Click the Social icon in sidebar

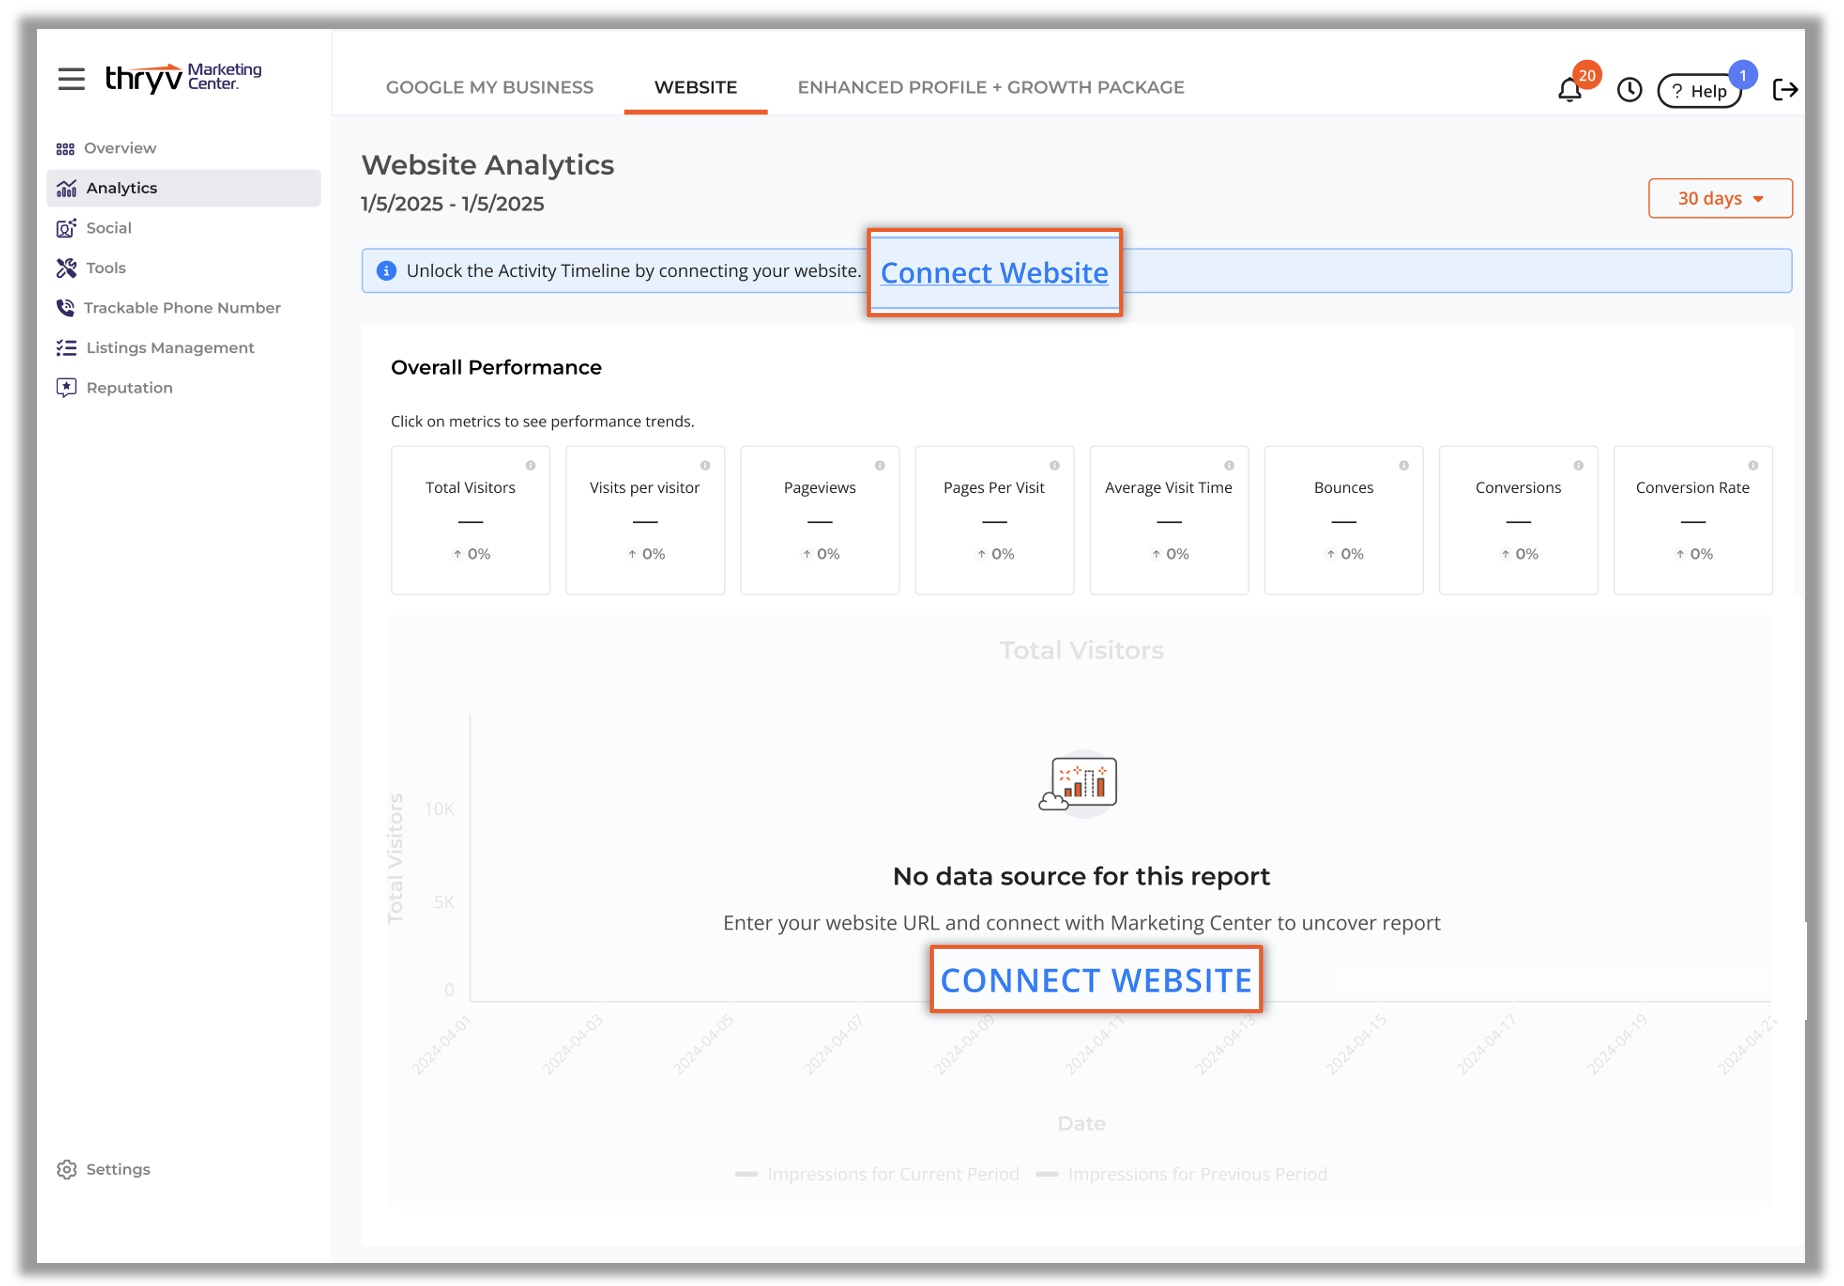point(67,228)
